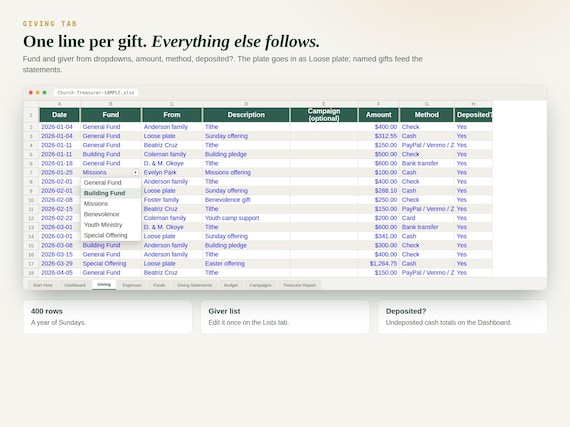
Task: Switch to the Funds sheet tab
Action: (159, 285)
